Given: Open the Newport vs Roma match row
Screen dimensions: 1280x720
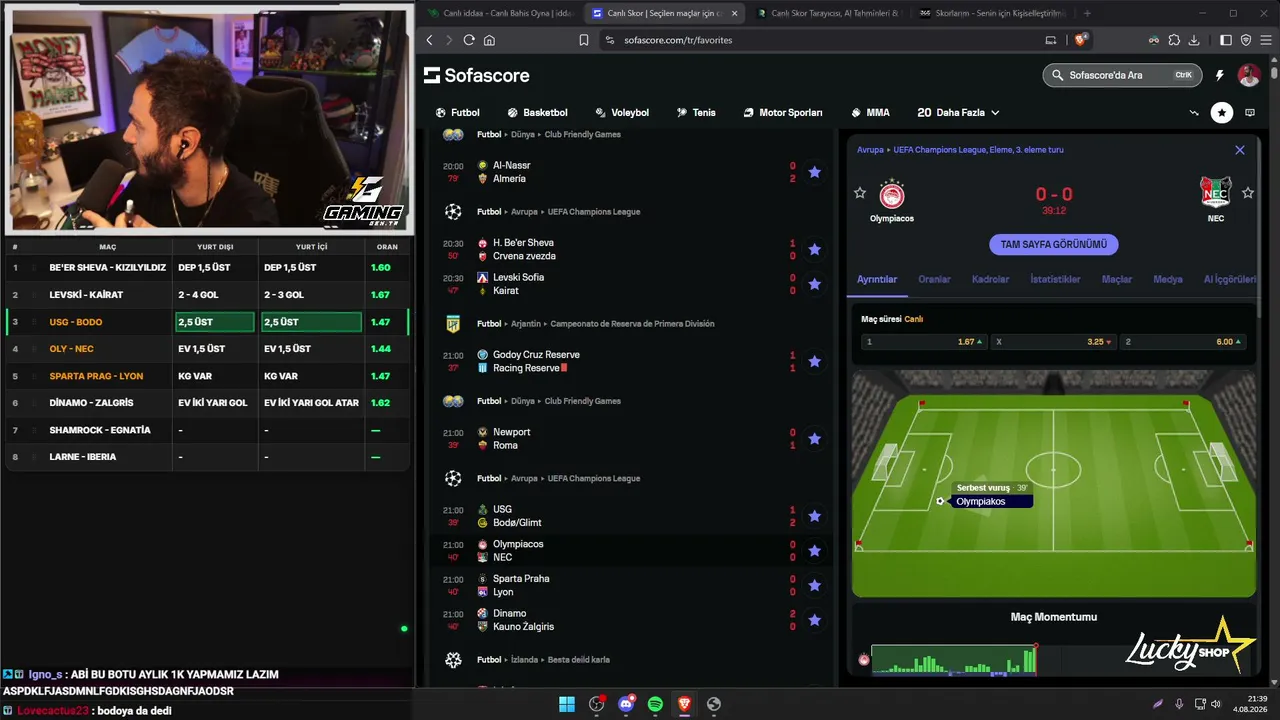Looking at the screenshot, I should 630,438.
